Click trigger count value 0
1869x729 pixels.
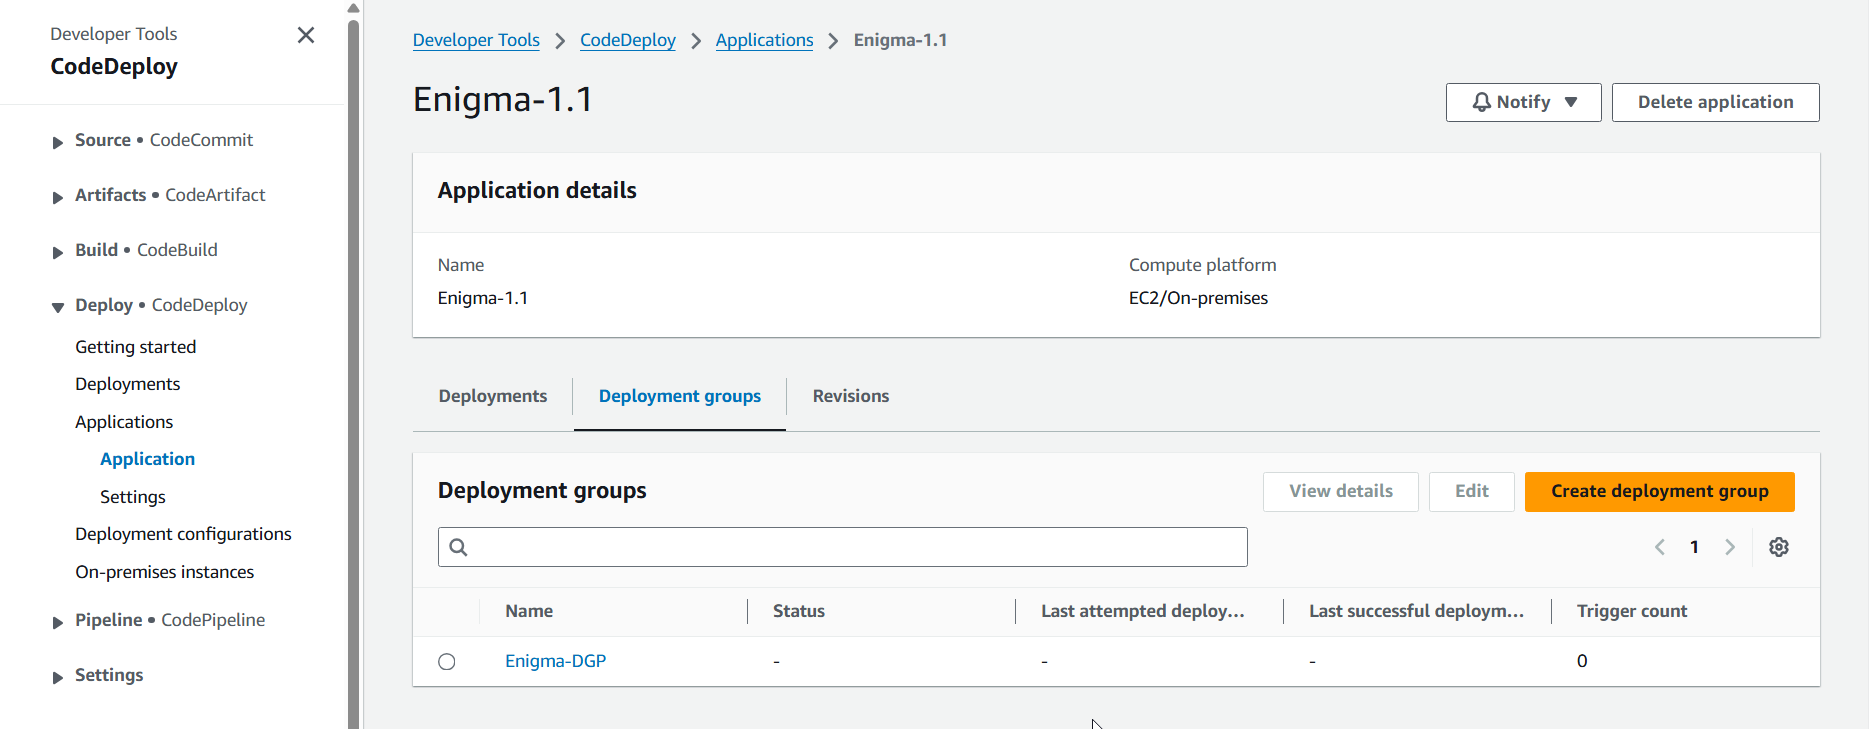point(1582,661)
